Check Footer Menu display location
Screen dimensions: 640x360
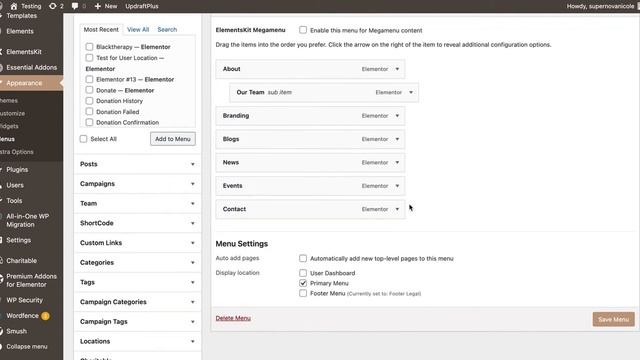[x=303, y=293]
